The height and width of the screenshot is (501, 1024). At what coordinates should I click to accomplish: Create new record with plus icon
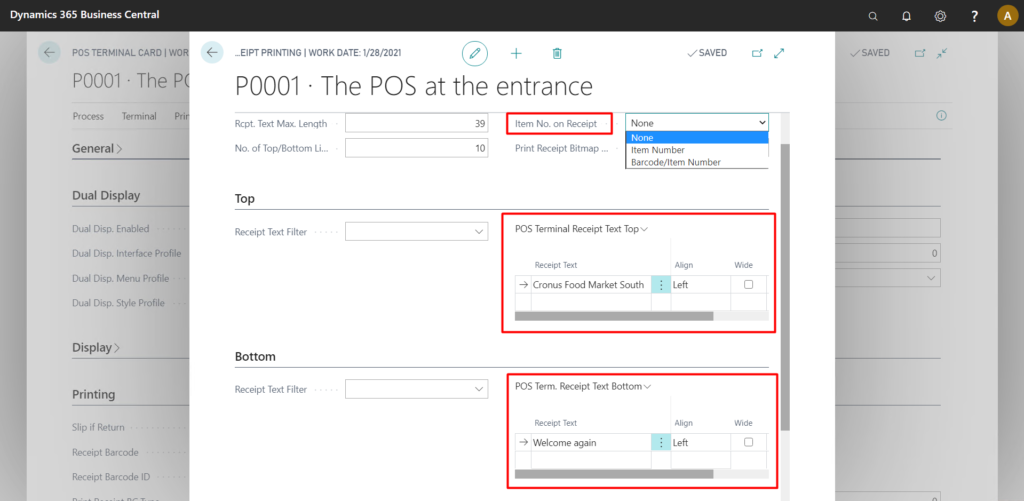pyautogui.click(x=516, y=53)
